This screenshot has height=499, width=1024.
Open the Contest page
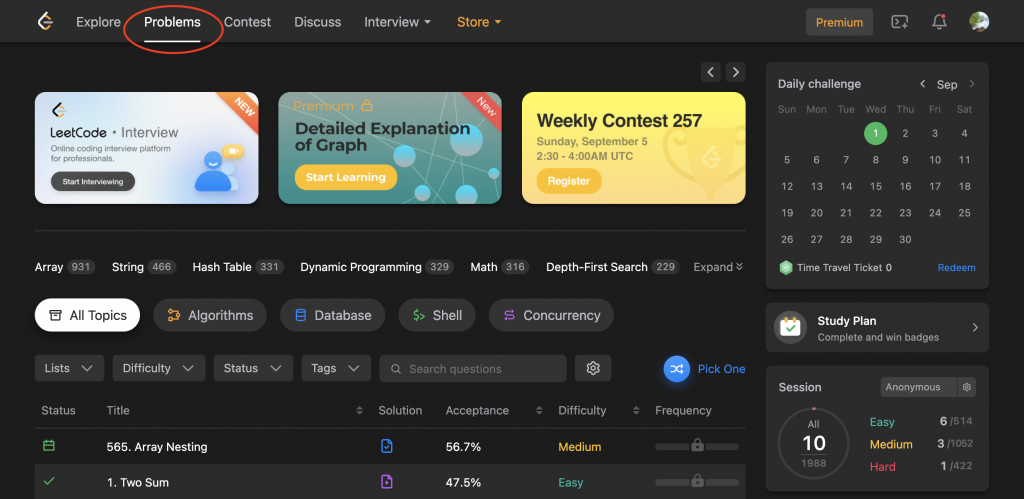248,22
